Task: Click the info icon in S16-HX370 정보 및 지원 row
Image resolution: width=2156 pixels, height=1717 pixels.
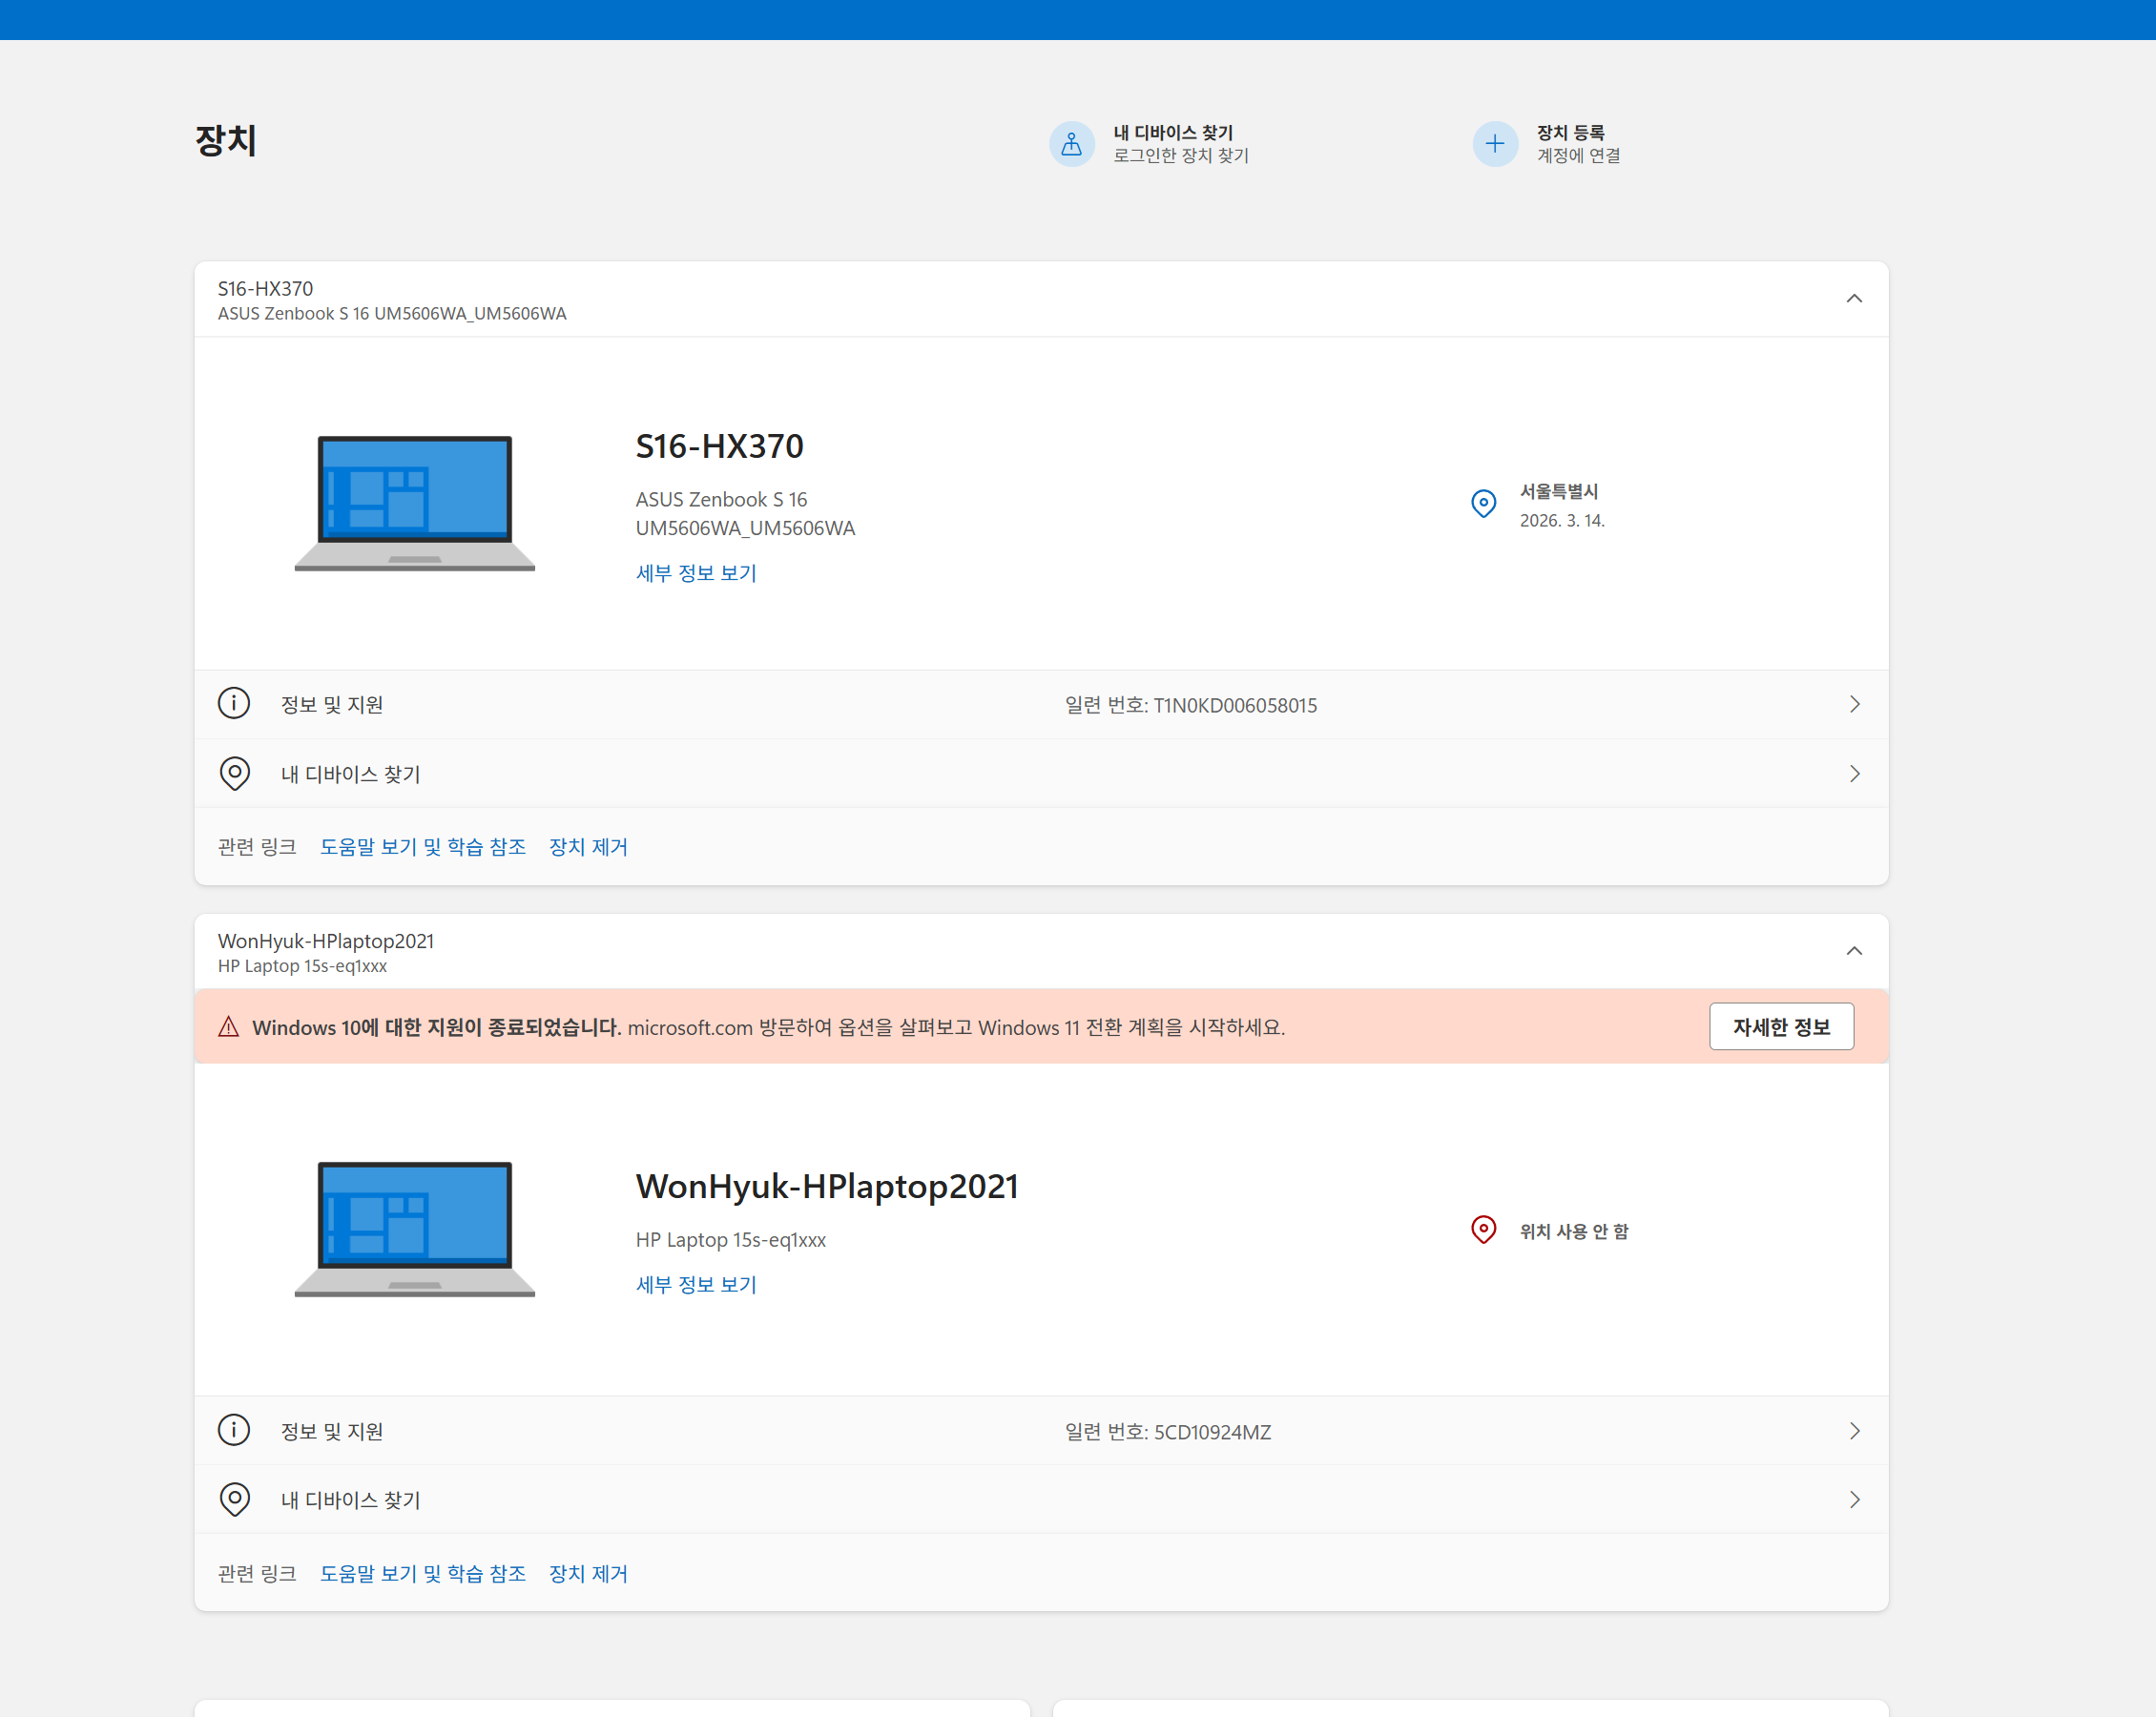Action: click(x=234, y=704)
